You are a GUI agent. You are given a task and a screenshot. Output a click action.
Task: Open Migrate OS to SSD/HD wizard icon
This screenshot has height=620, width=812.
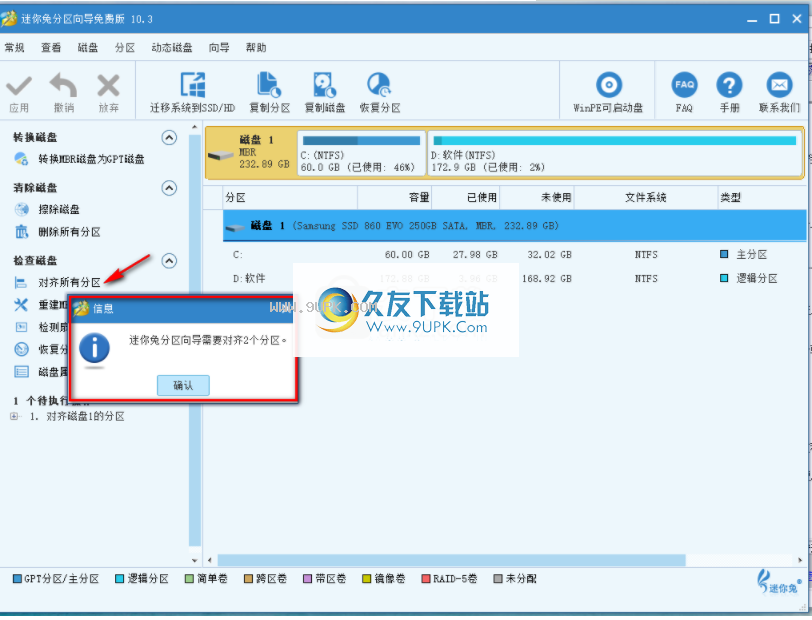click(x=193, y=85)
